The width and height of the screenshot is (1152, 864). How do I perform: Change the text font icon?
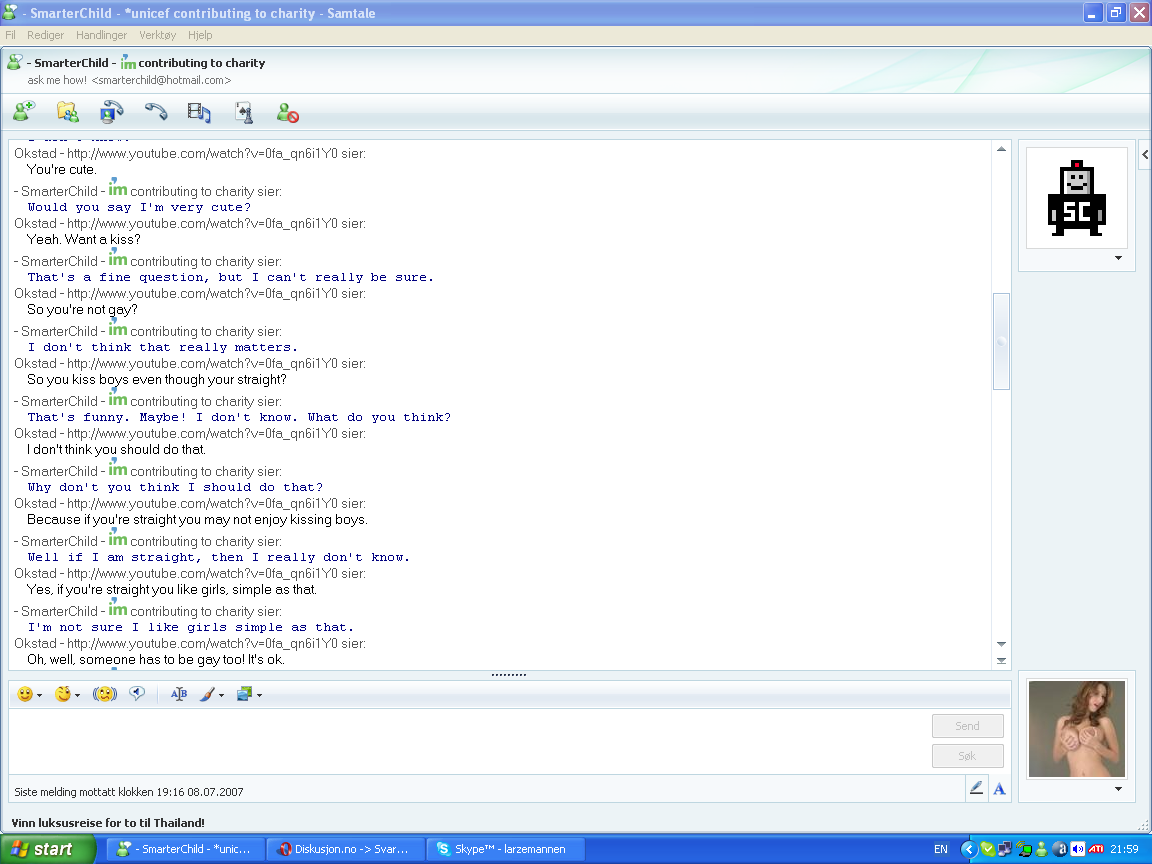tap(179, 694)
